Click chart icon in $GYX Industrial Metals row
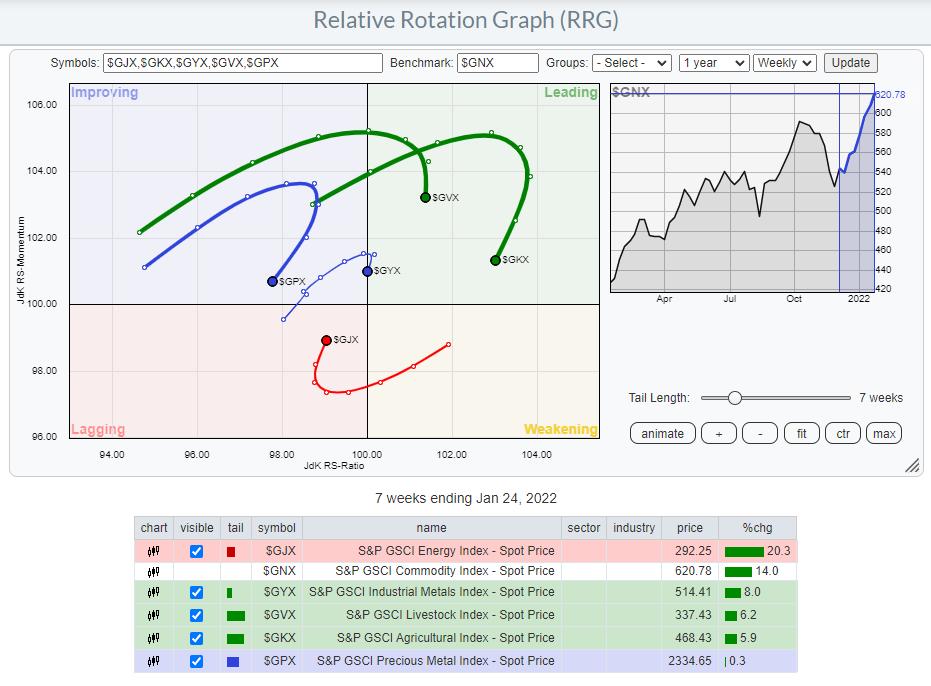 point(154,593)
